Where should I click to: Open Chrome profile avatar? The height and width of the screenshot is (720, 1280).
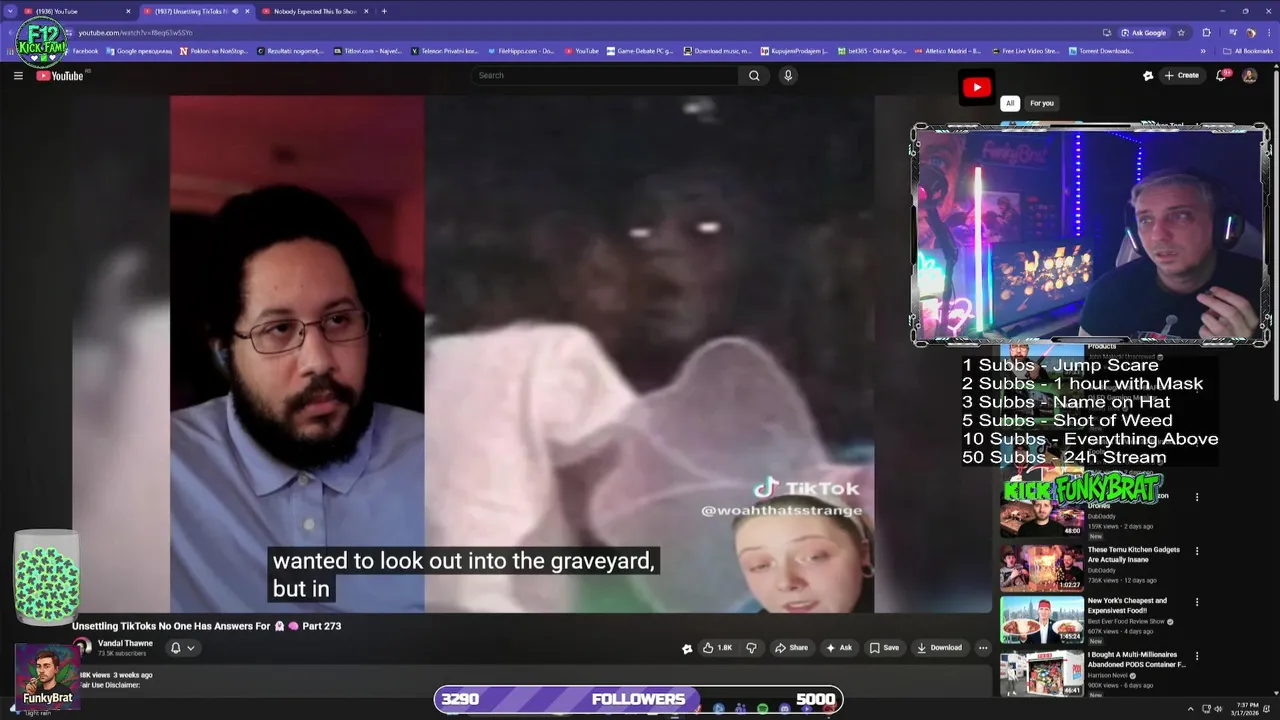(x=1250, y=32)
